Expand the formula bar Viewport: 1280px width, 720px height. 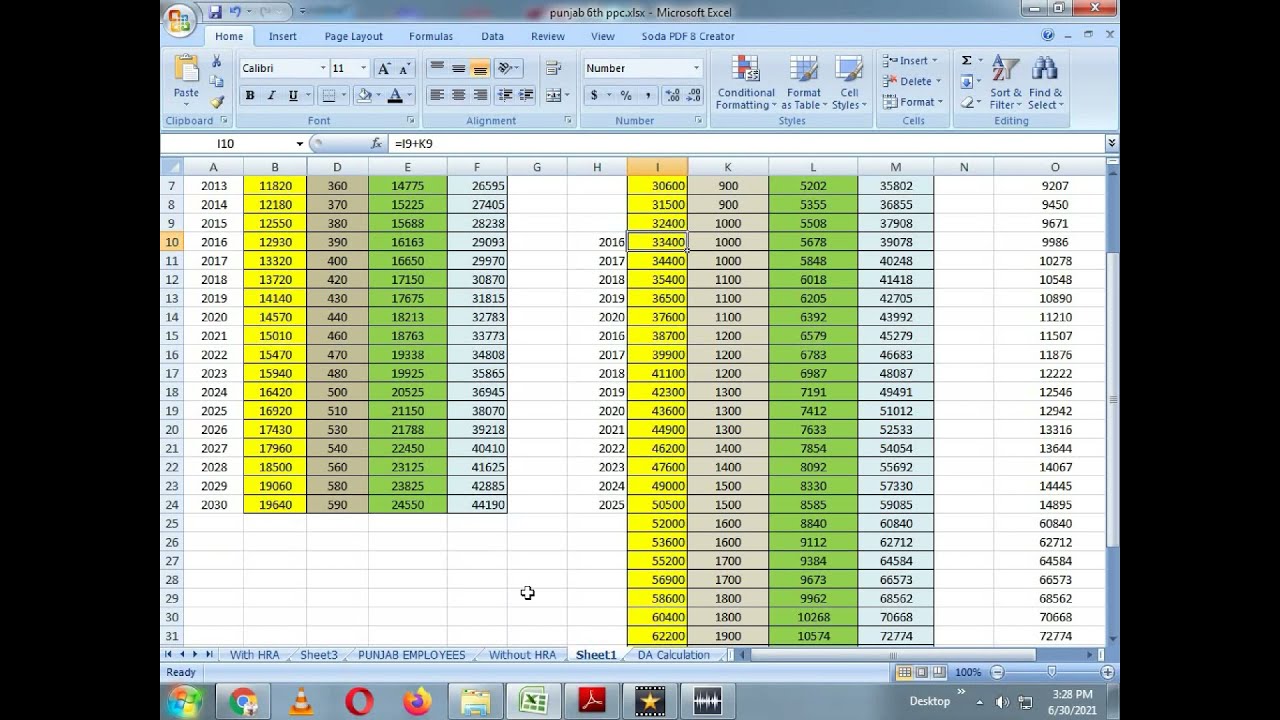[1111, 144]
